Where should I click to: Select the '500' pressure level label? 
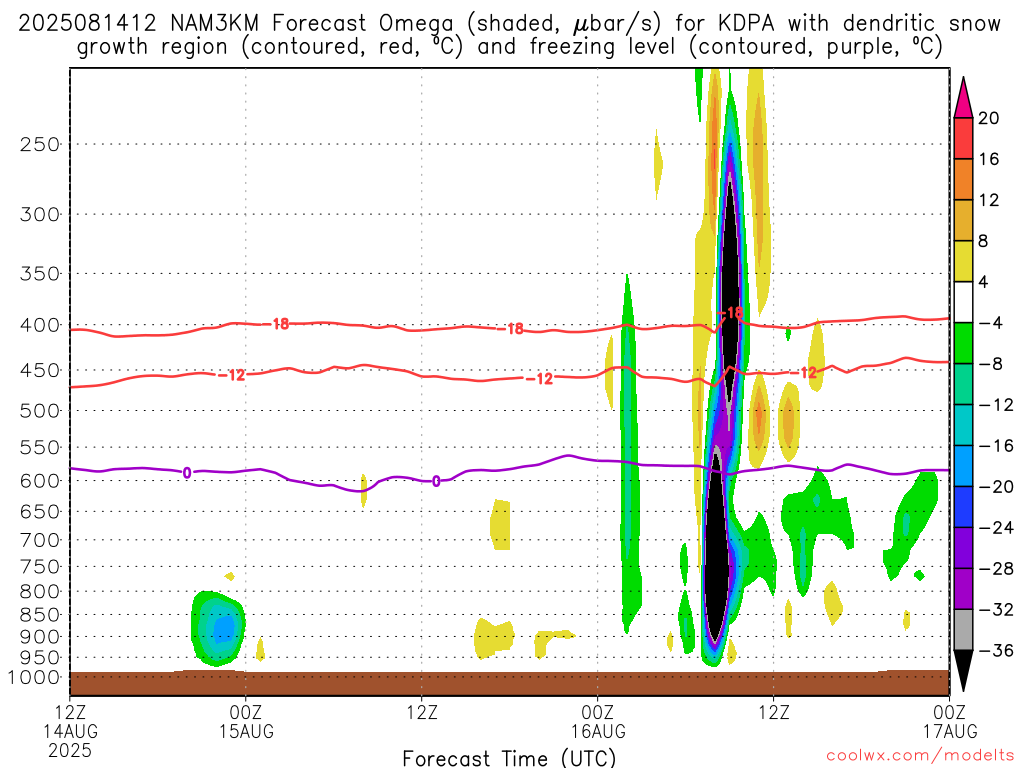39,411
